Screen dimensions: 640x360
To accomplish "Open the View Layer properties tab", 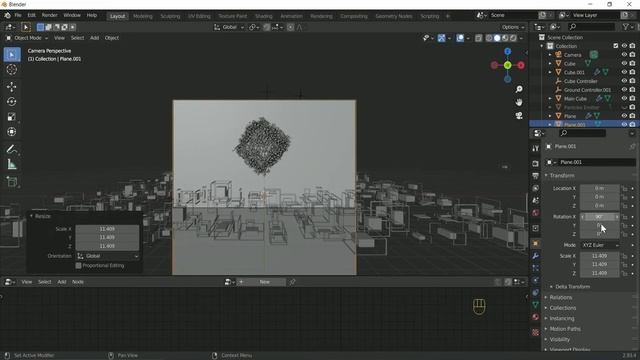I will point(536,188).
